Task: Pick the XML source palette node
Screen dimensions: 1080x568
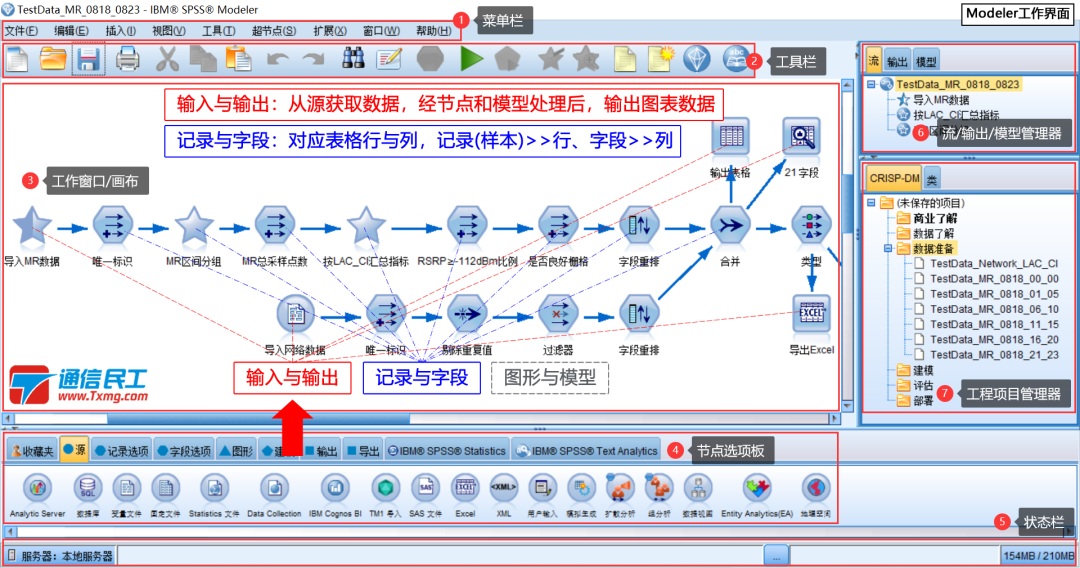Action: [503, 488]
